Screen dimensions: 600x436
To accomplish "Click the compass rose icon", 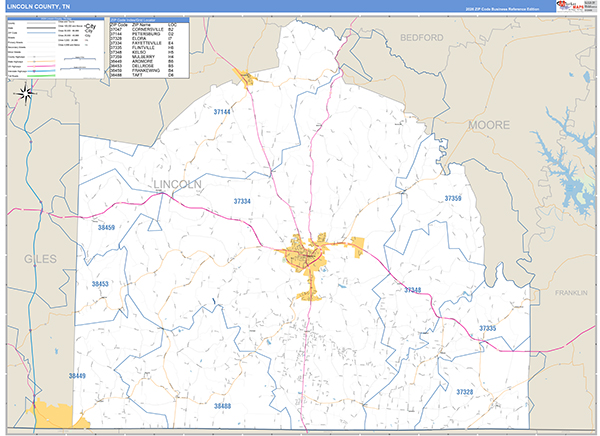I will tap(27, 94).
